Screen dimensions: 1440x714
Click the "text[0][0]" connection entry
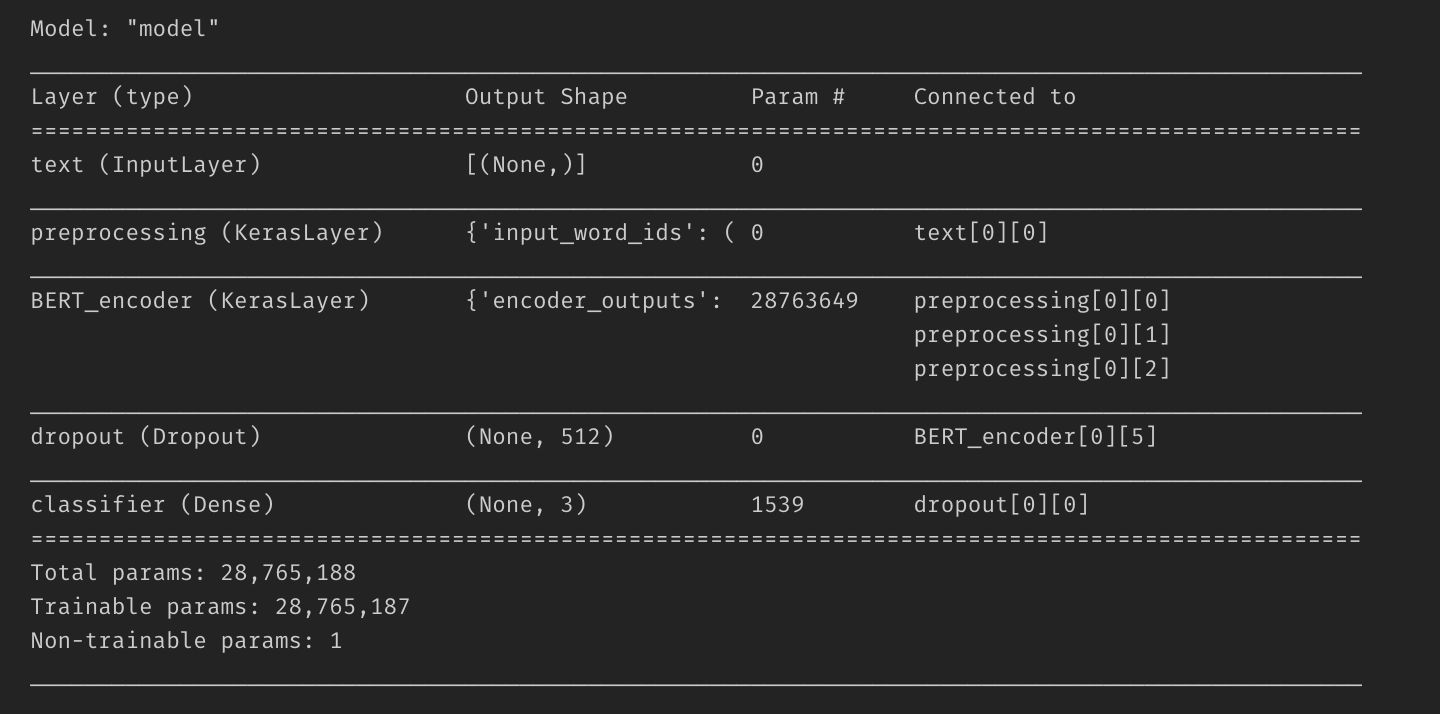click(981, 233)
